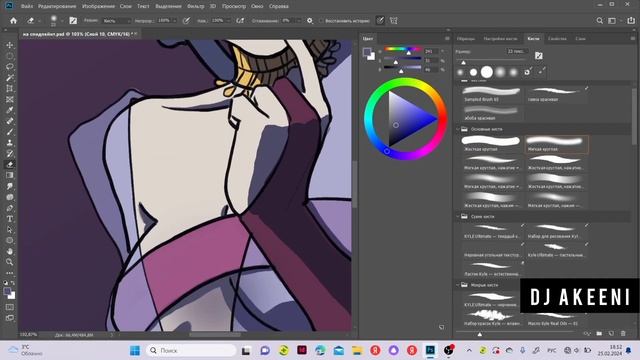
Task: Select the Ellipse shape tool
Action: (x=10, y=240)
